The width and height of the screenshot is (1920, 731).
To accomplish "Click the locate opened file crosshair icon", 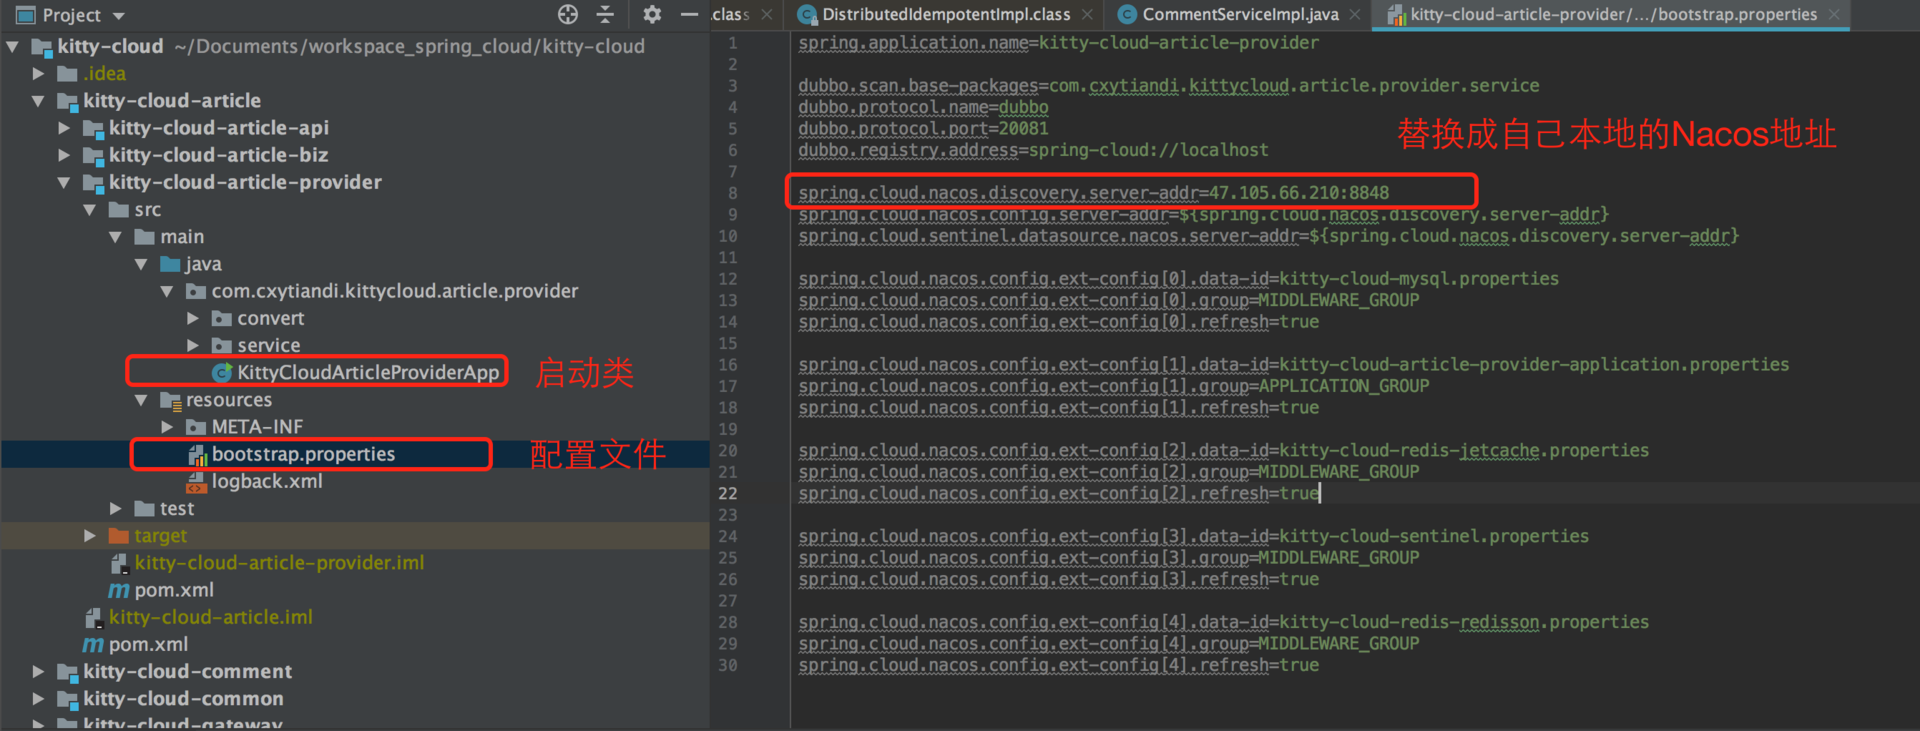I will click(x=568, y=14).
